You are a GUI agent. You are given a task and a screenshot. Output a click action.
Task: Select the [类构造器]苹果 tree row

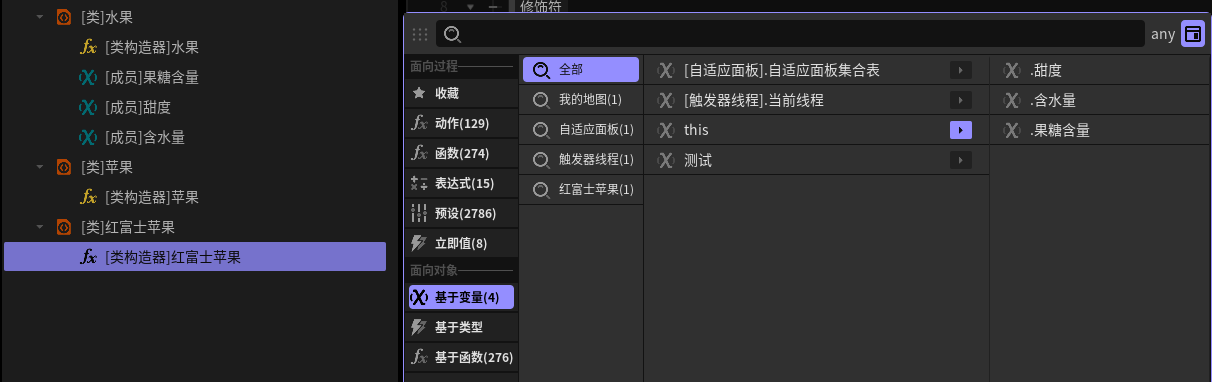point(194,197)
